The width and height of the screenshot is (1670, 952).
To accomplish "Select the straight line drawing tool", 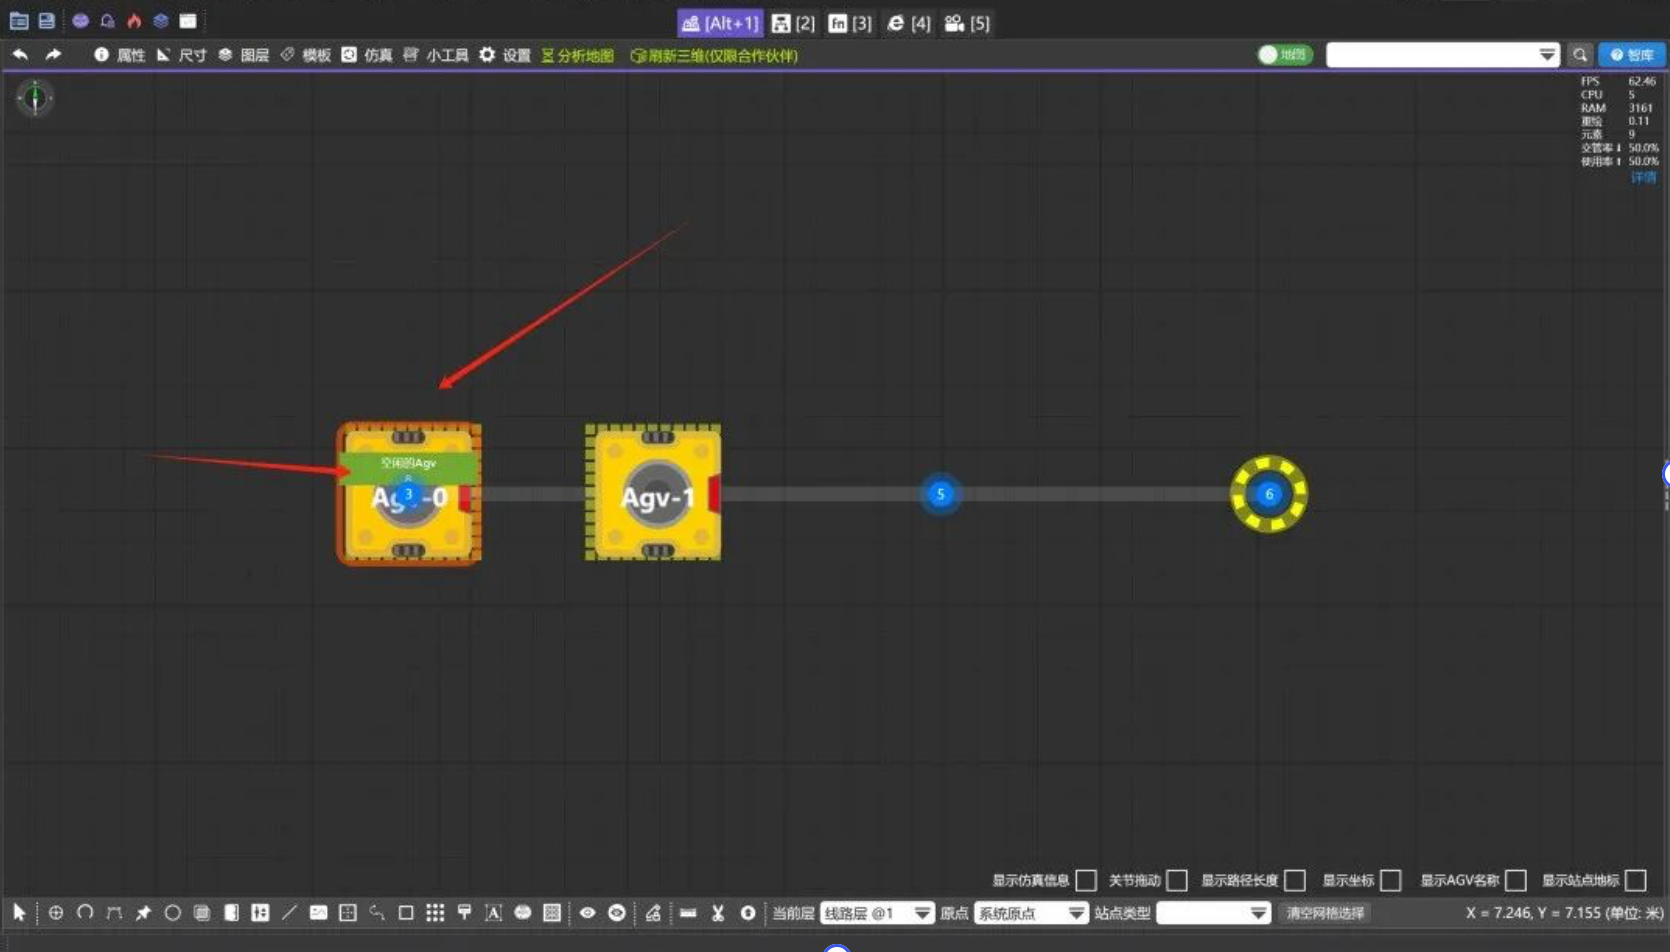I will click(x=289, y=912).
